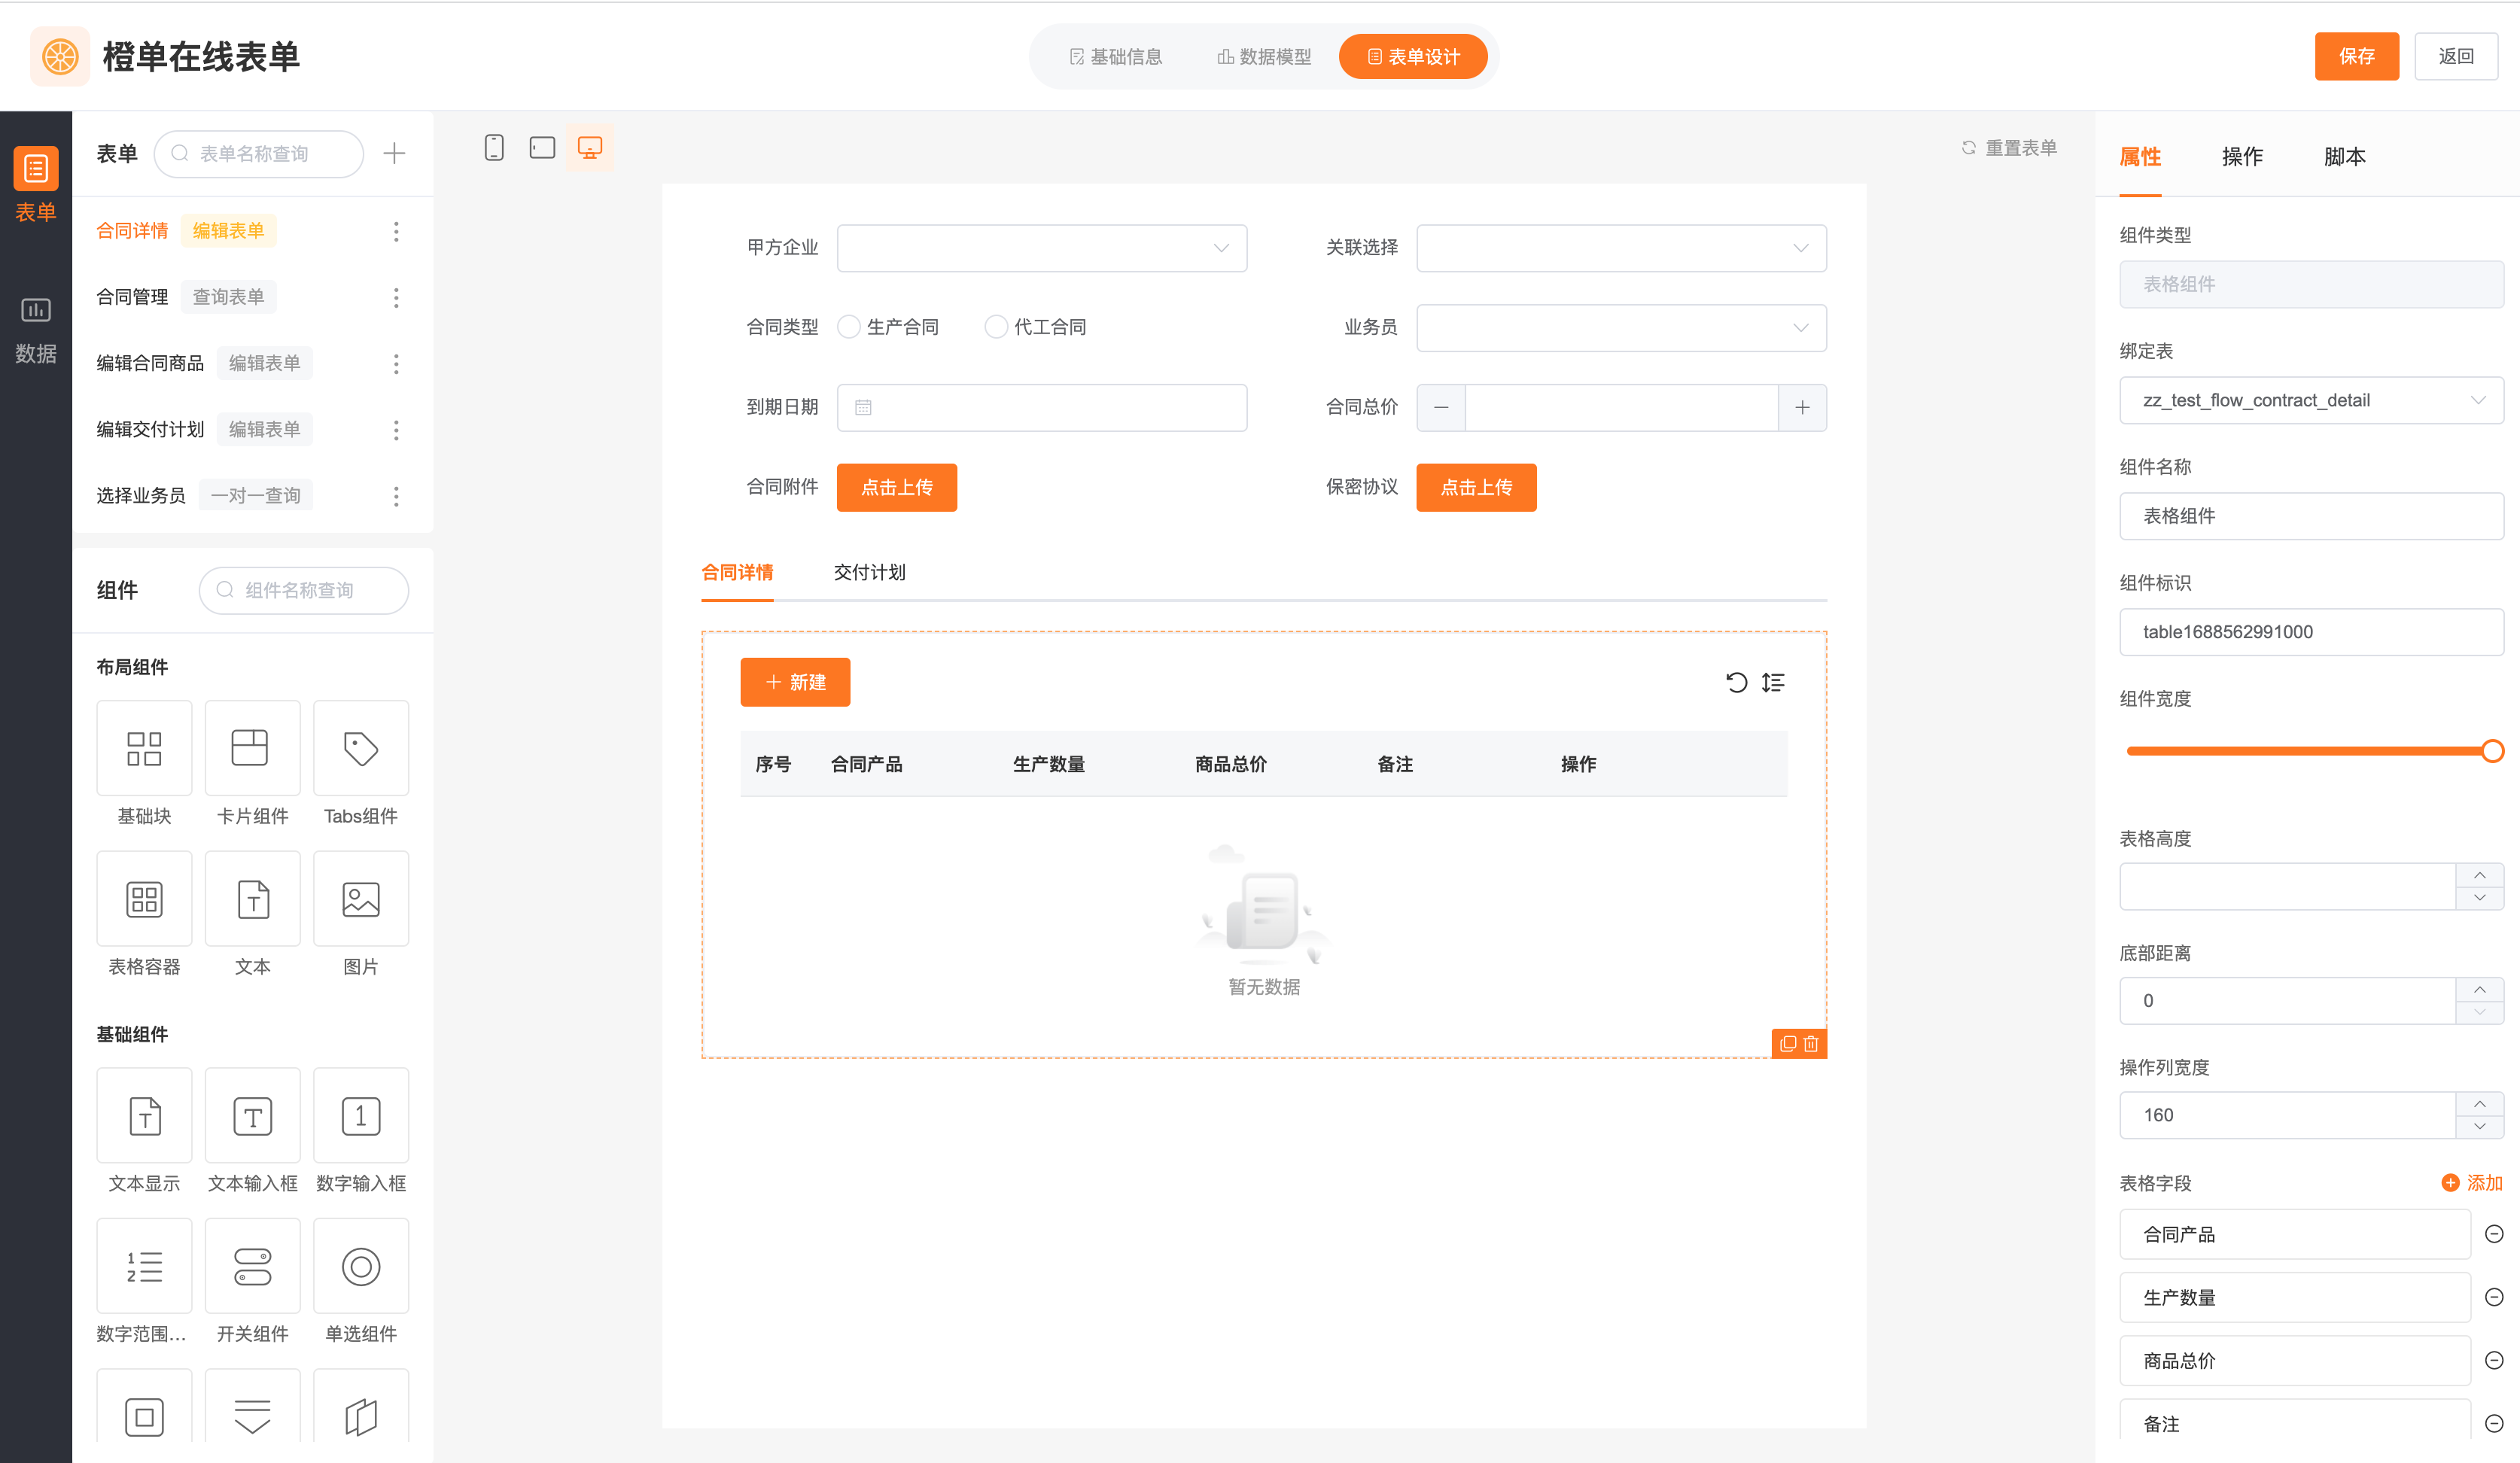
Task: Switch to the 交付计划 tab
Action: tap(869, 572)
